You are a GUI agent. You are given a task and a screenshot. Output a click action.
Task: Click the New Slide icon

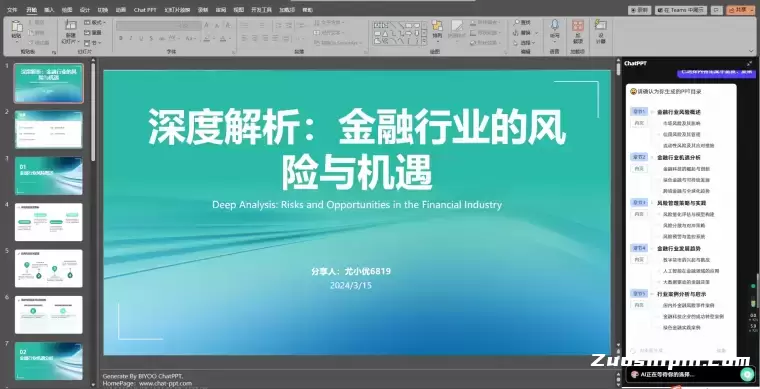coord(71,26)
